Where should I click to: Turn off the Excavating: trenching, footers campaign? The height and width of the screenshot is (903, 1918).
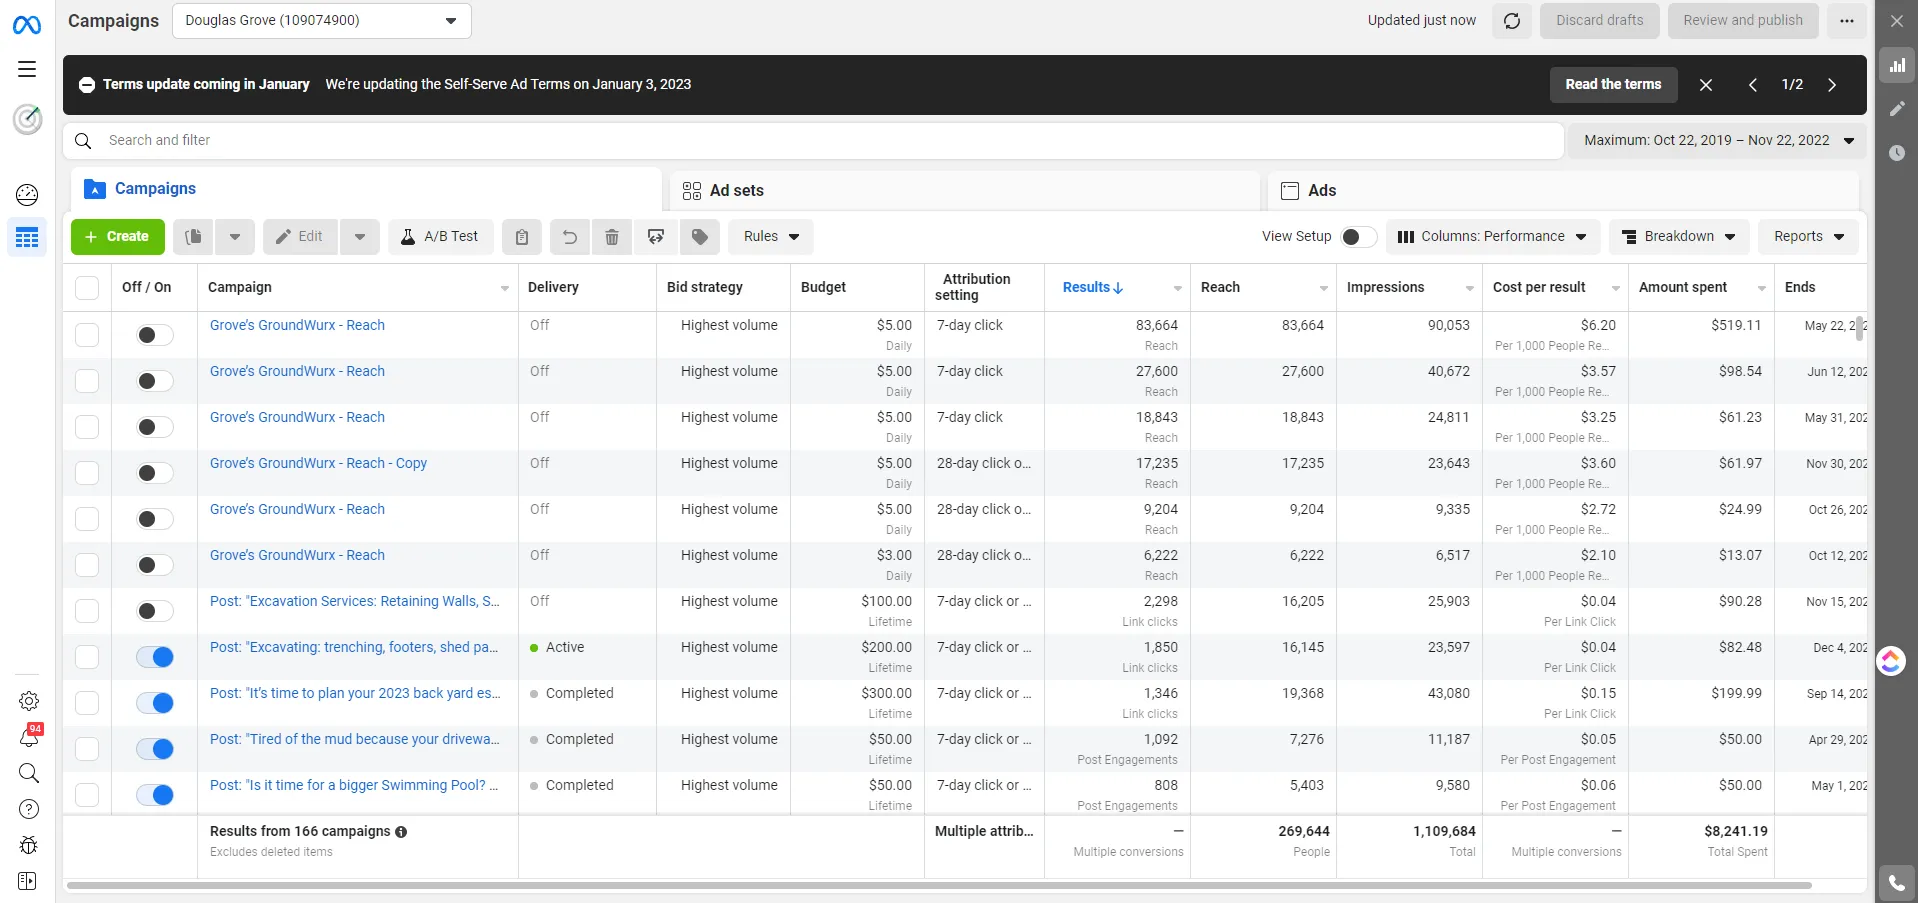click(155, 657)
